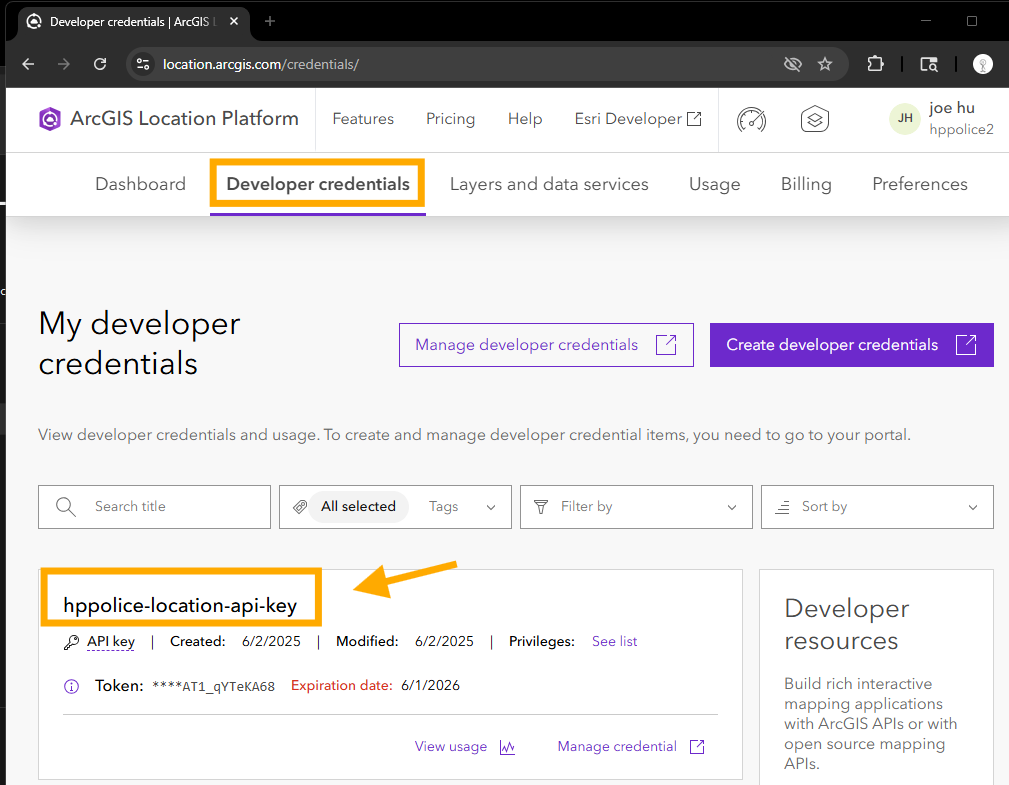Viewport: 1009px width, 785px height.
Task: Click the browser address bar URL
Action: [261, 64]
